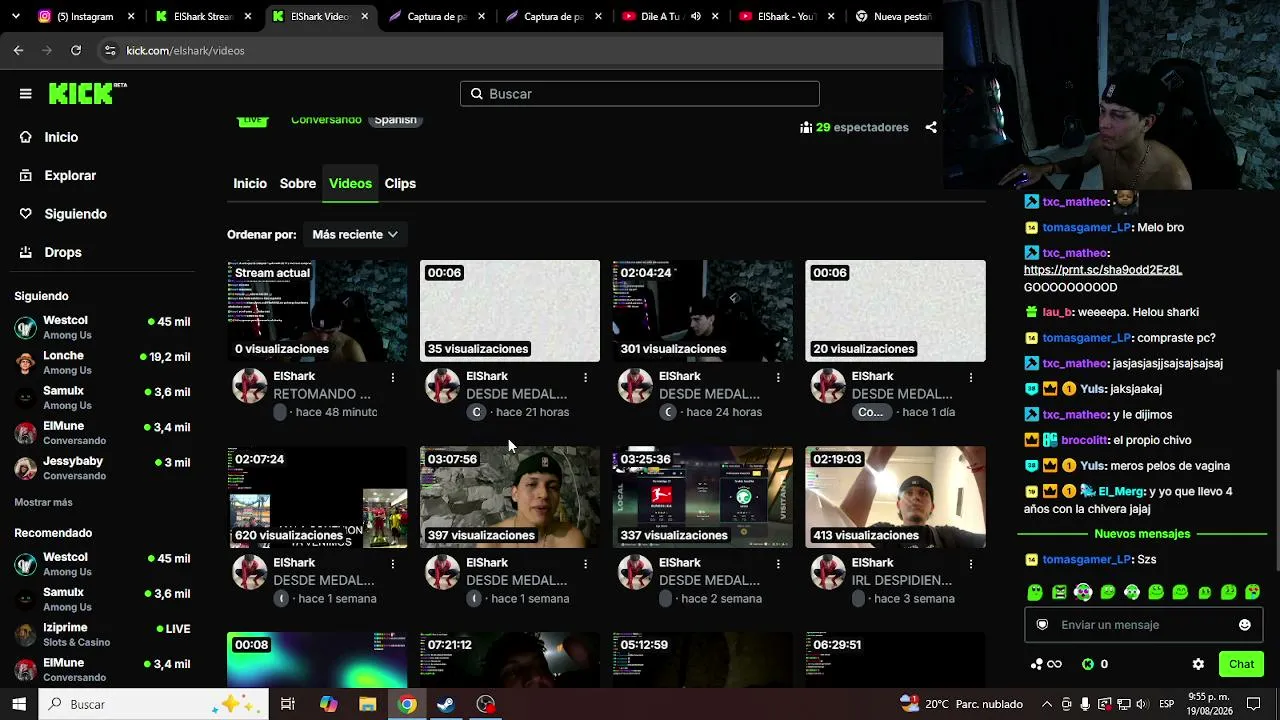Launch Copilot from the taskbar
1280x720 pixels.
coord(329,704)
